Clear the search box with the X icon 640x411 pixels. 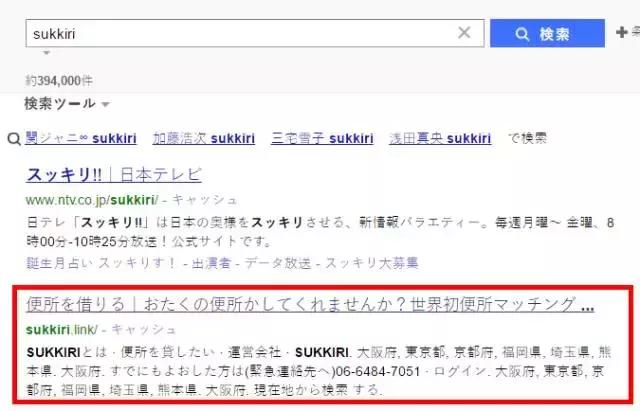(464, 33)
